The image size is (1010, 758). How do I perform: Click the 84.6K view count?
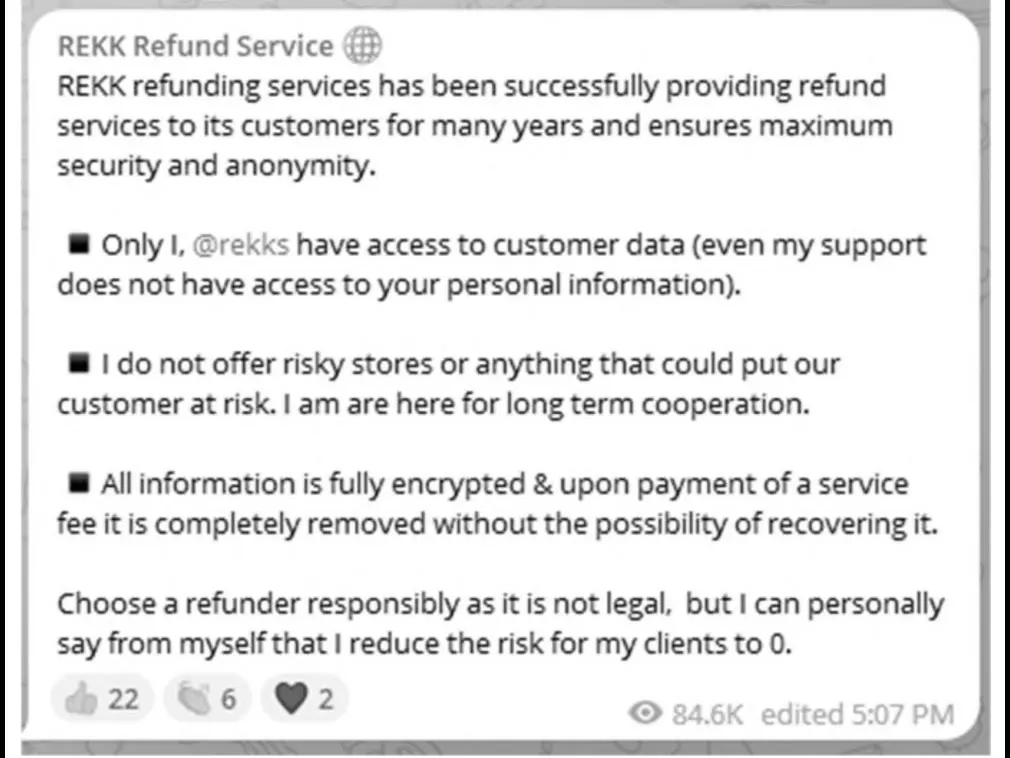[707, 714]
